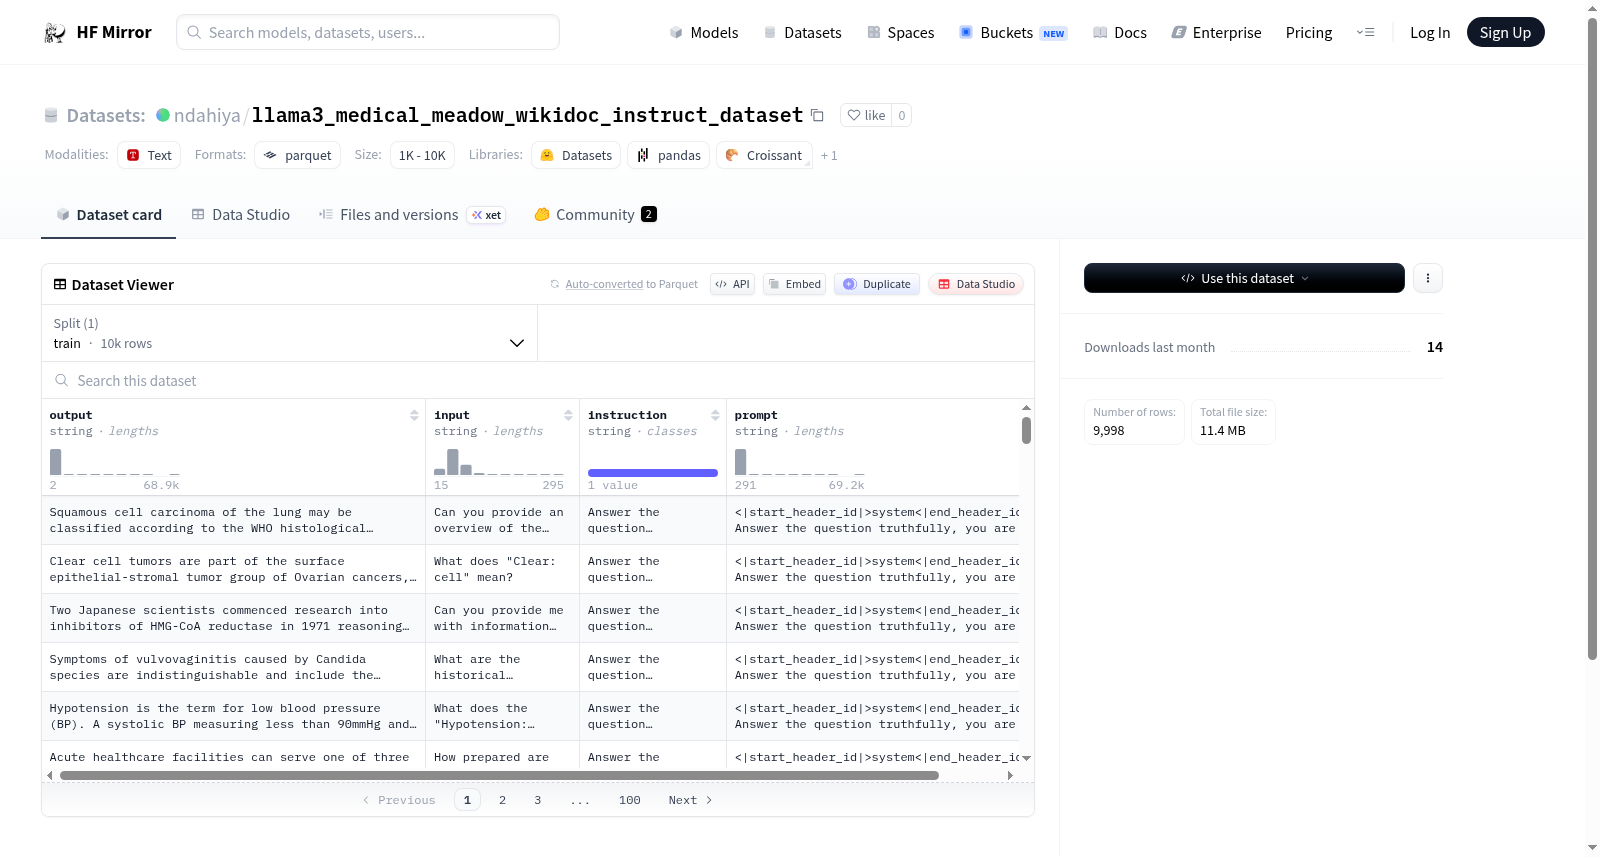Click the Embed button

(794, 284)
